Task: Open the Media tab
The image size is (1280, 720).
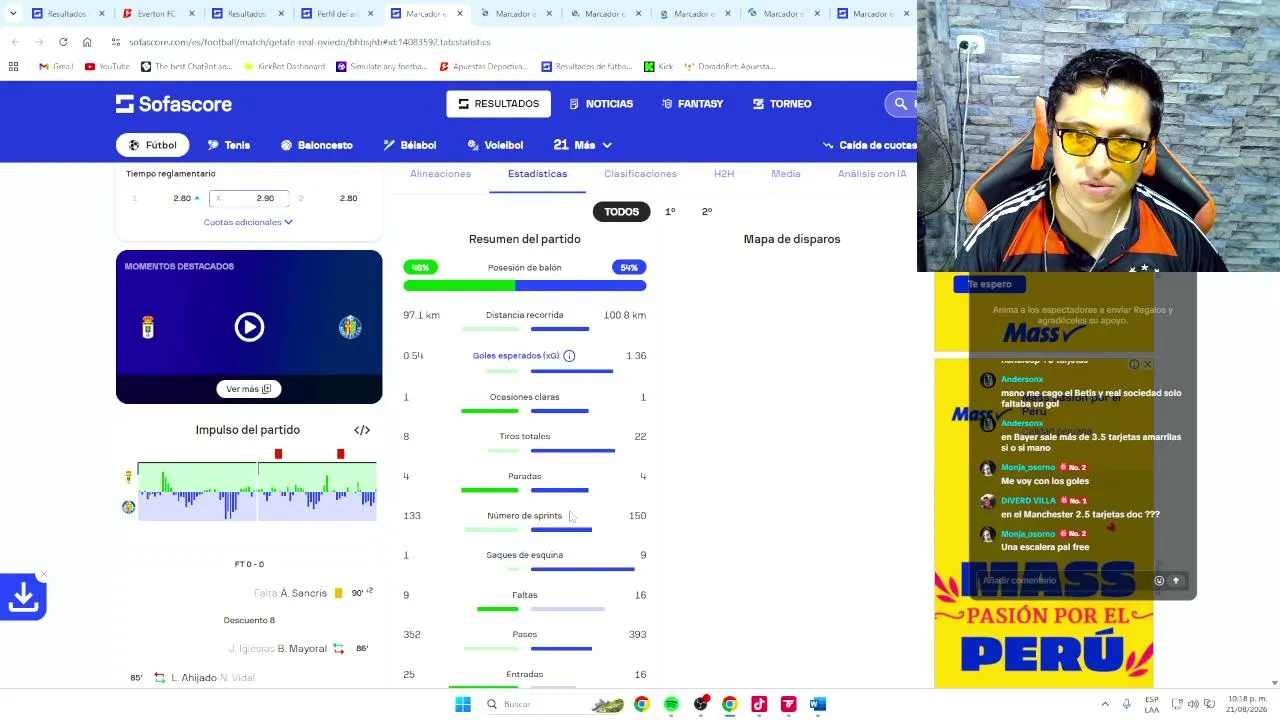Action: coord(786,174)
